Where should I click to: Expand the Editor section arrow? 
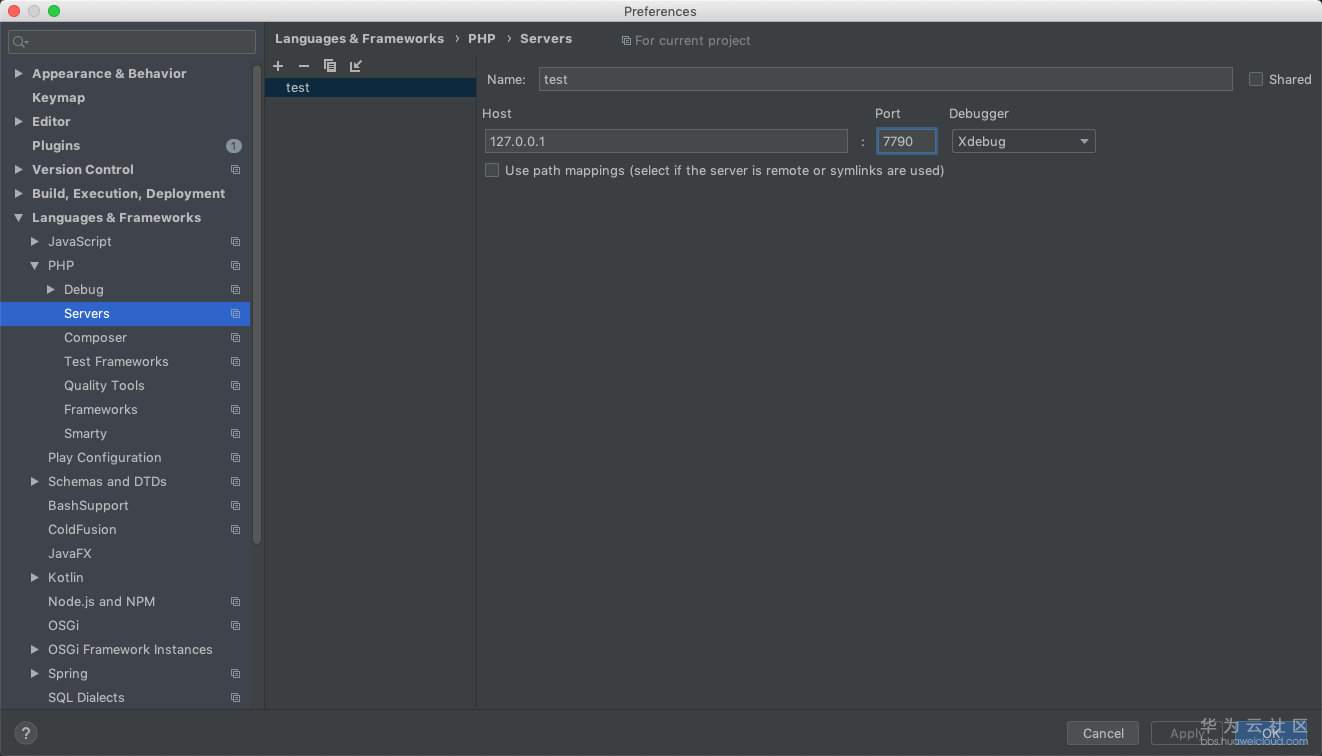18,122
